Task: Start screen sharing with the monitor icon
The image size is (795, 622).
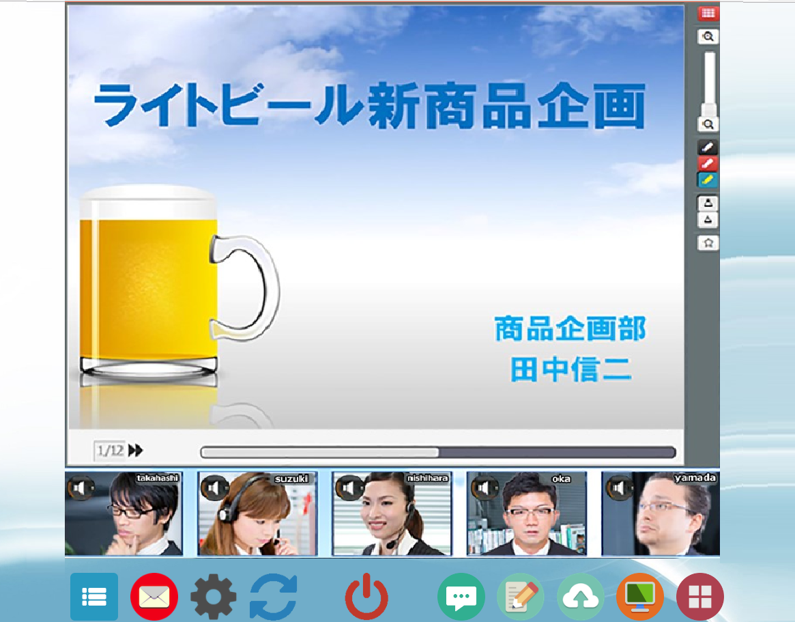Action: 640,597
